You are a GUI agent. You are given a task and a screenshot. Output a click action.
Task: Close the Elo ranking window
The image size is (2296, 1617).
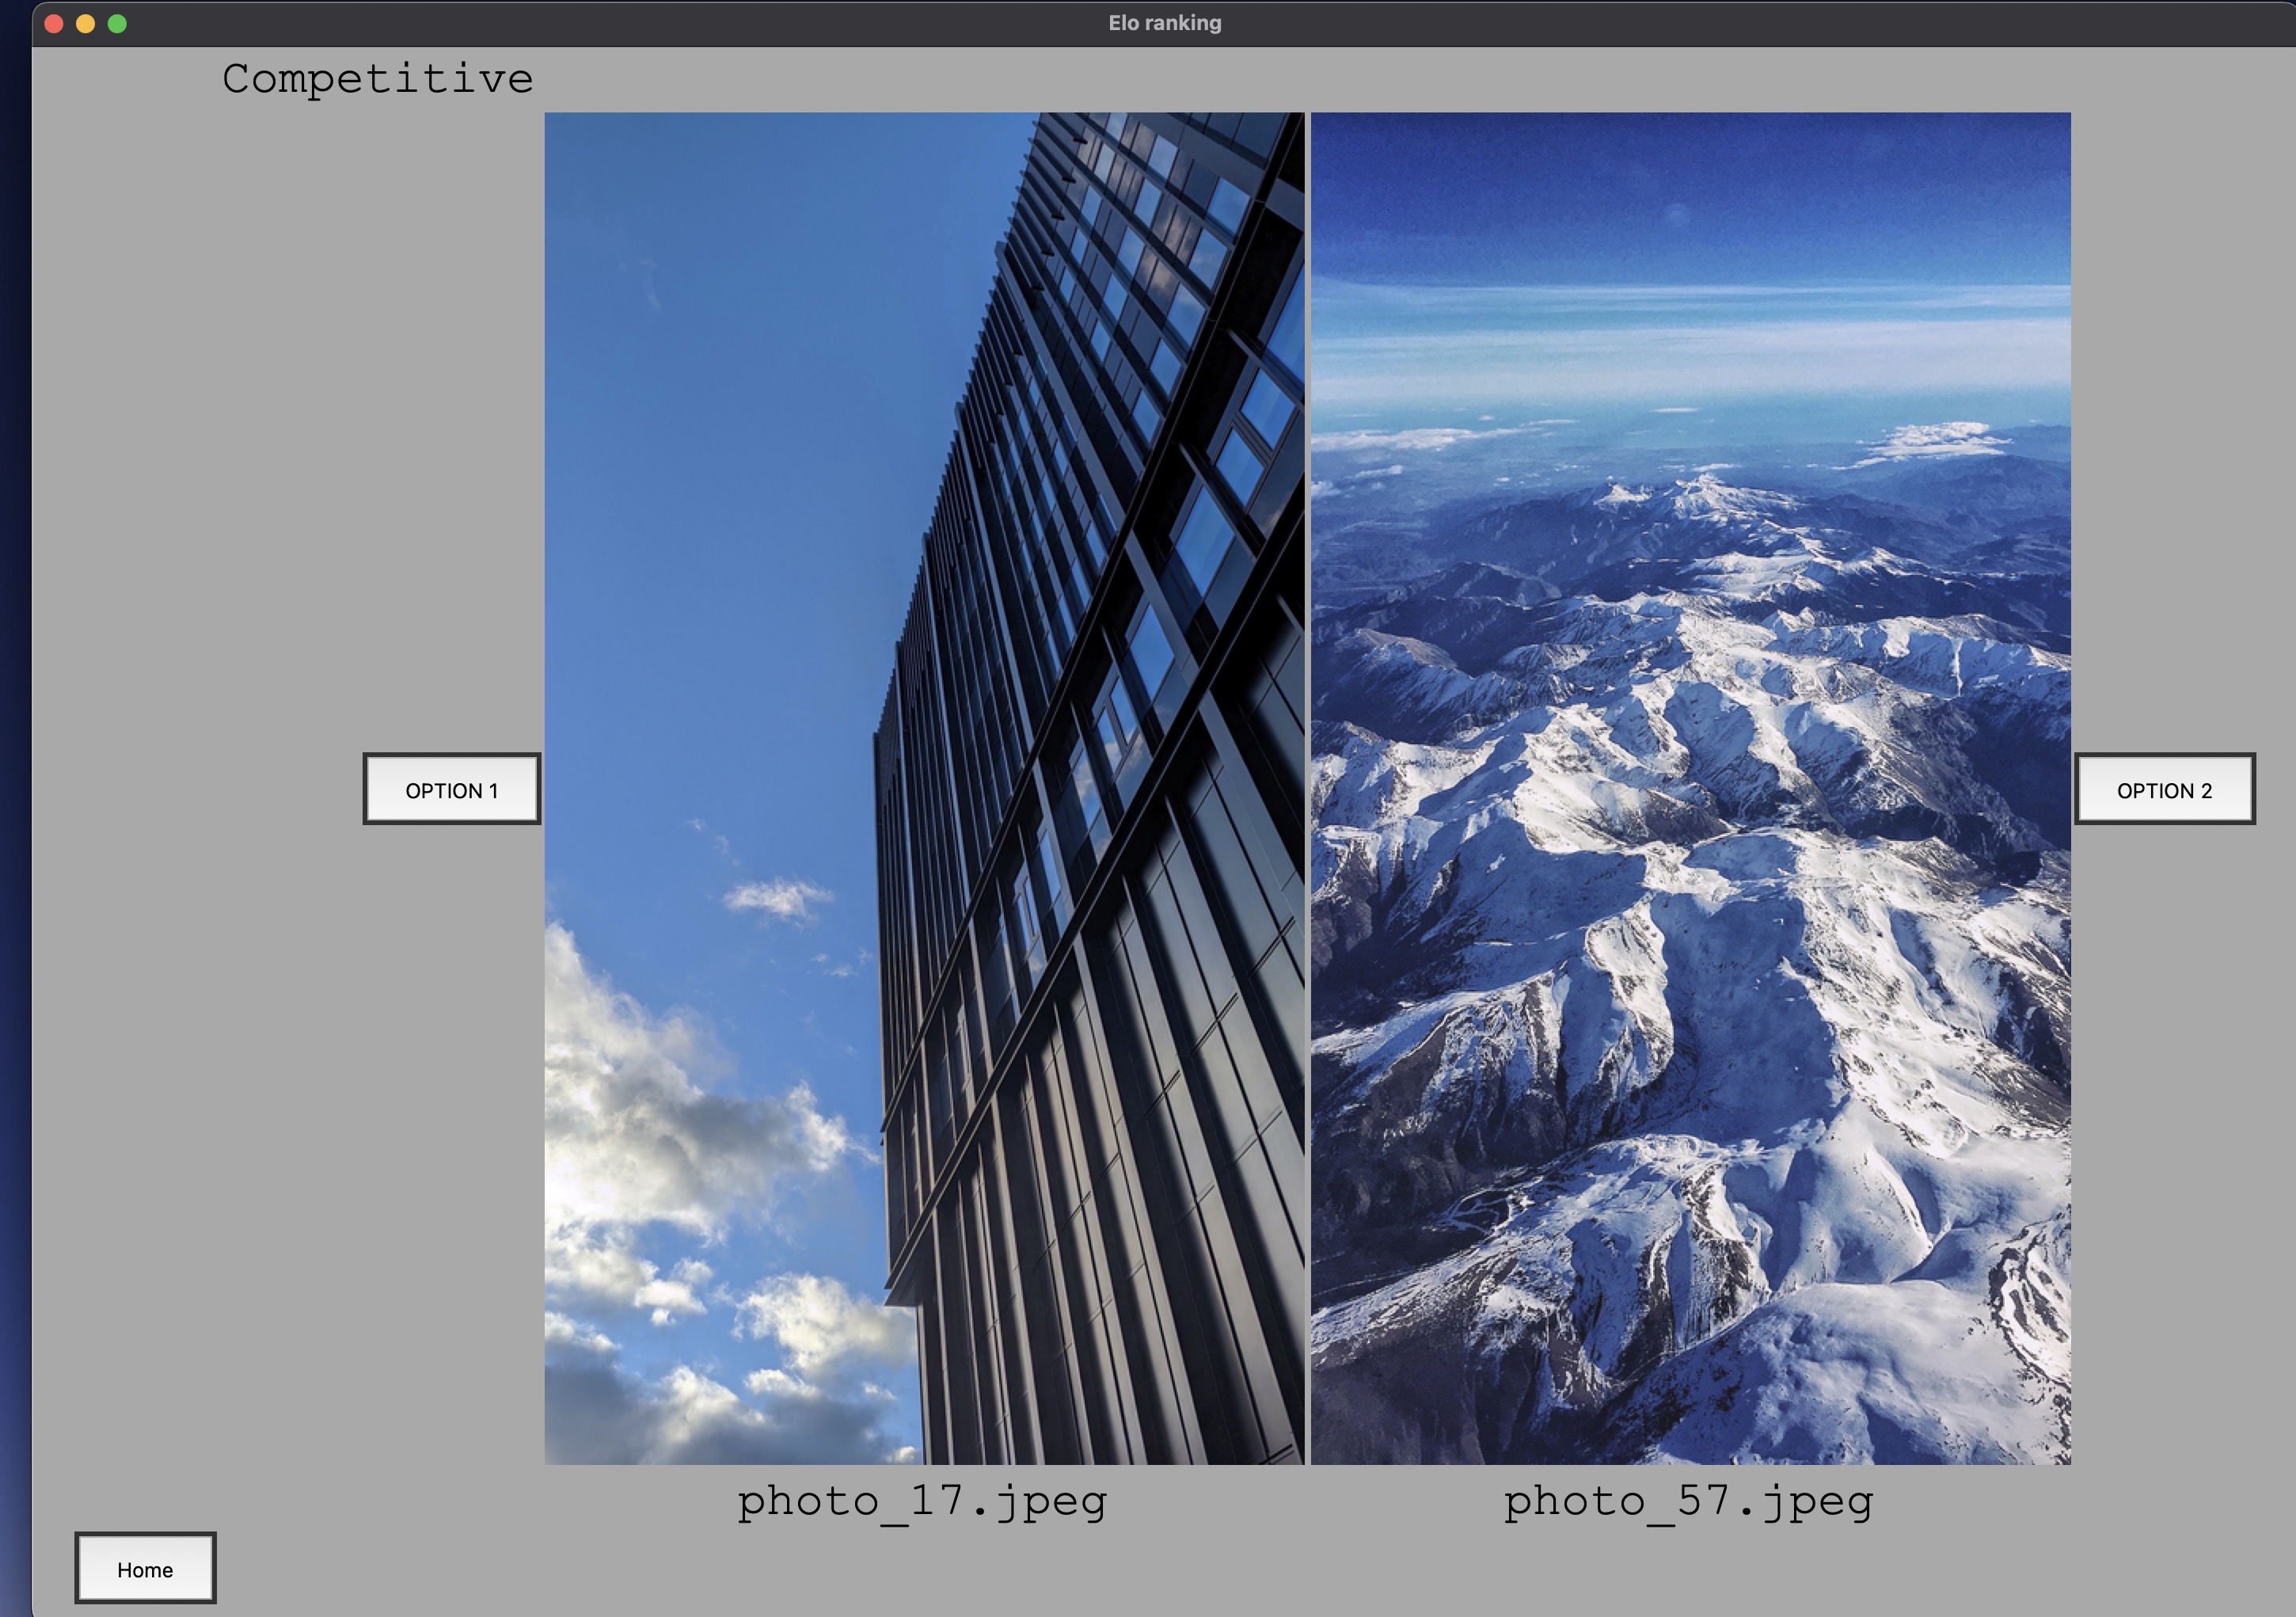[x=54, y=24]
